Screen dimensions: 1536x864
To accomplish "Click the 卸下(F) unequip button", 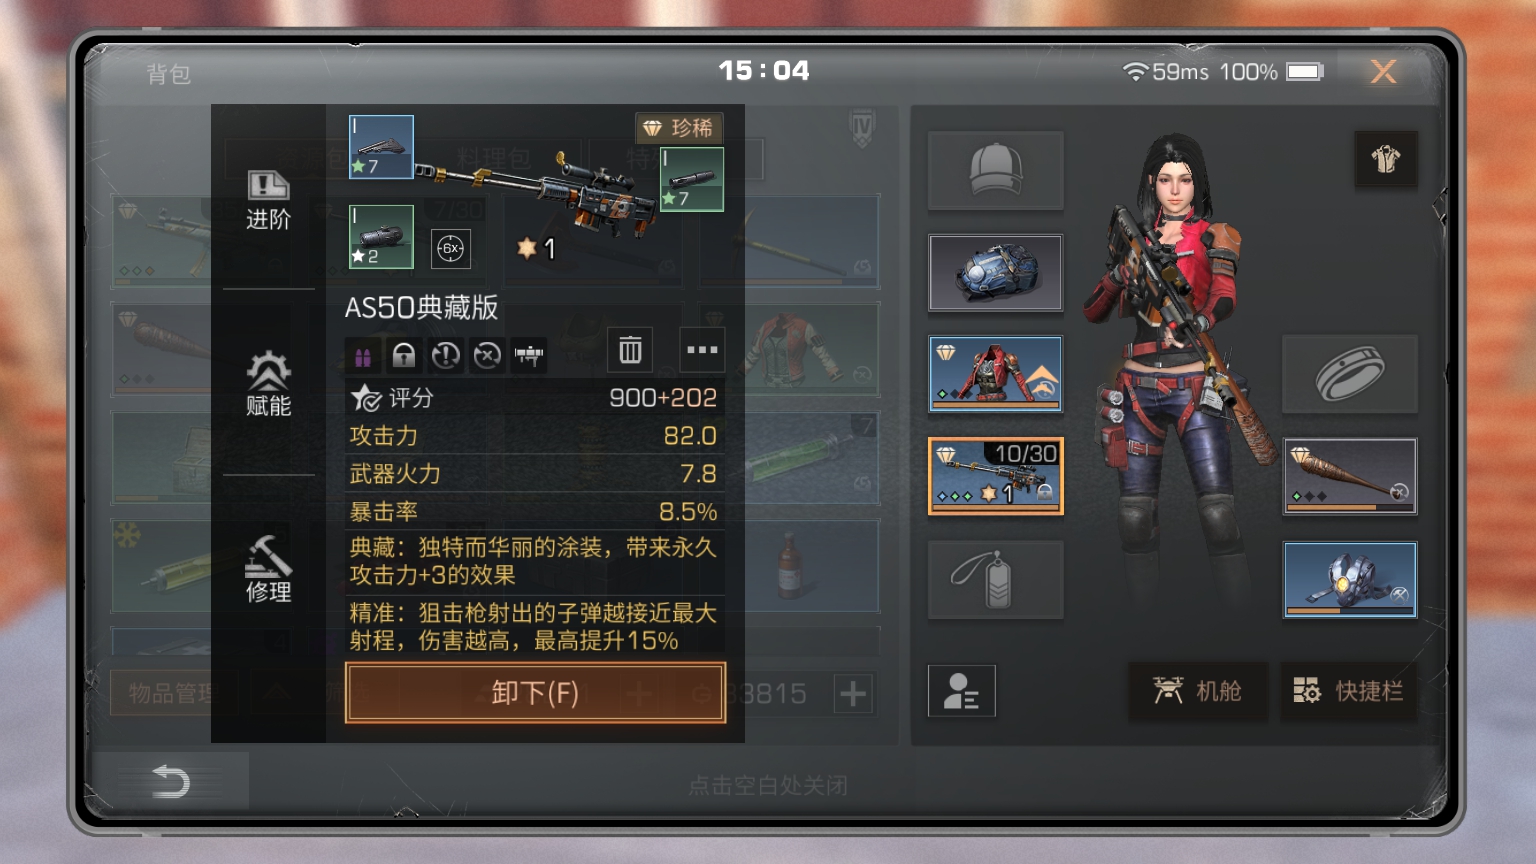I will coord(535,692).
